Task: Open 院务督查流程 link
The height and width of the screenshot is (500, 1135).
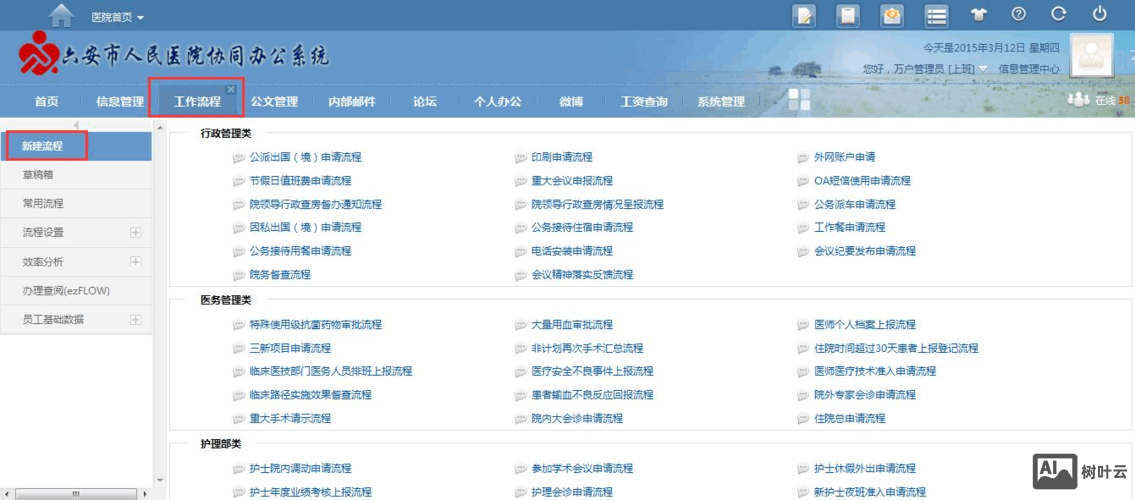Action: pos(280,275)
